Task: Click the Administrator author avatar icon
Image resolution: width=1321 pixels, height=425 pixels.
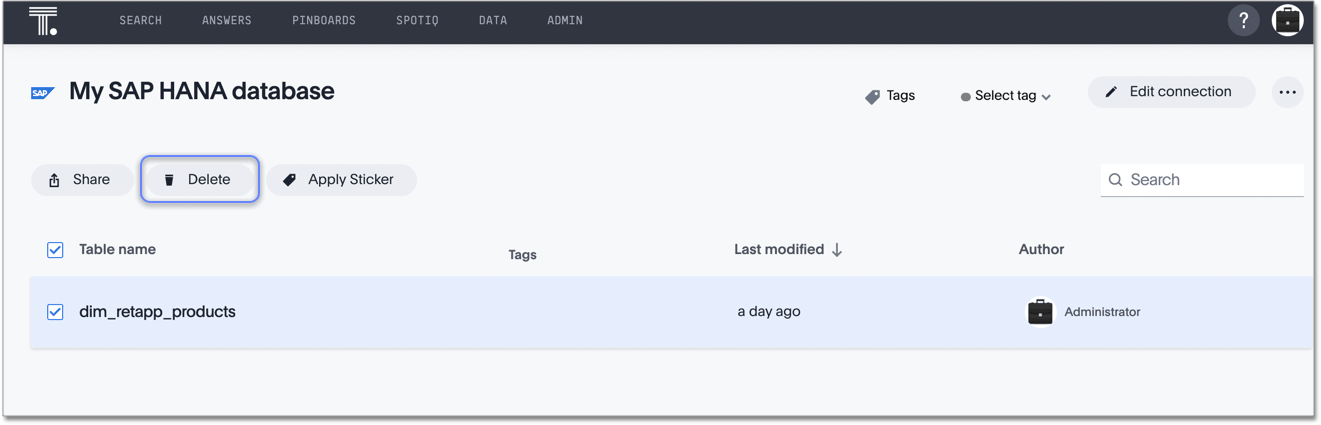Action: [1040, 312]
